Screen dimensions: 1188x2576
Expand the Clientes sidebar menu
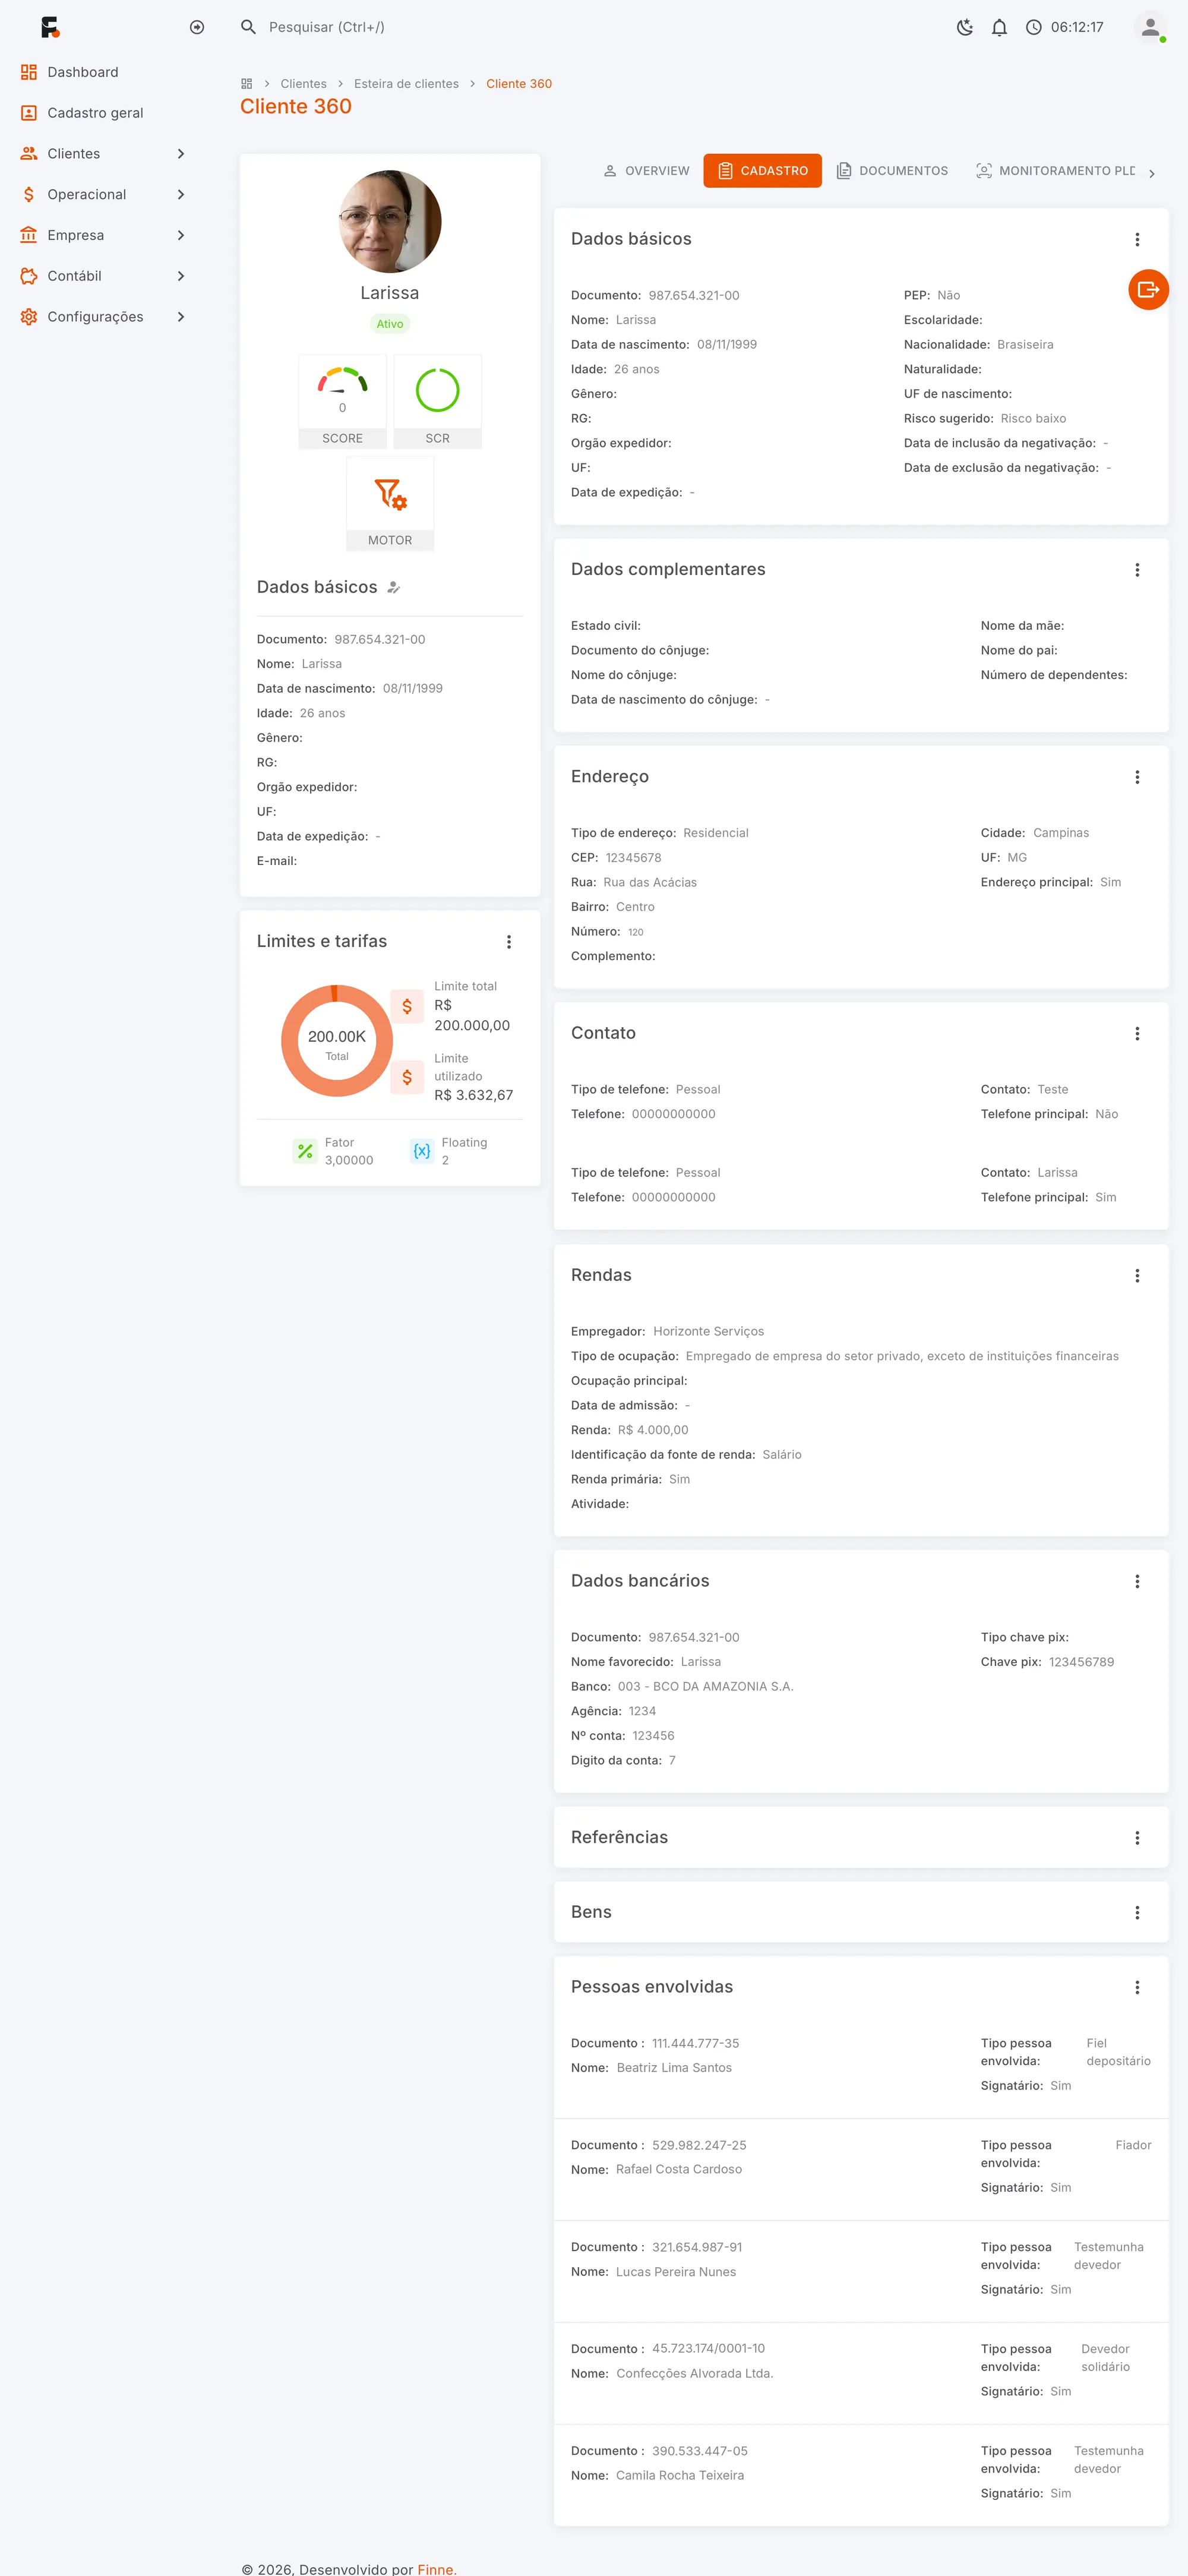coord(104,154)
